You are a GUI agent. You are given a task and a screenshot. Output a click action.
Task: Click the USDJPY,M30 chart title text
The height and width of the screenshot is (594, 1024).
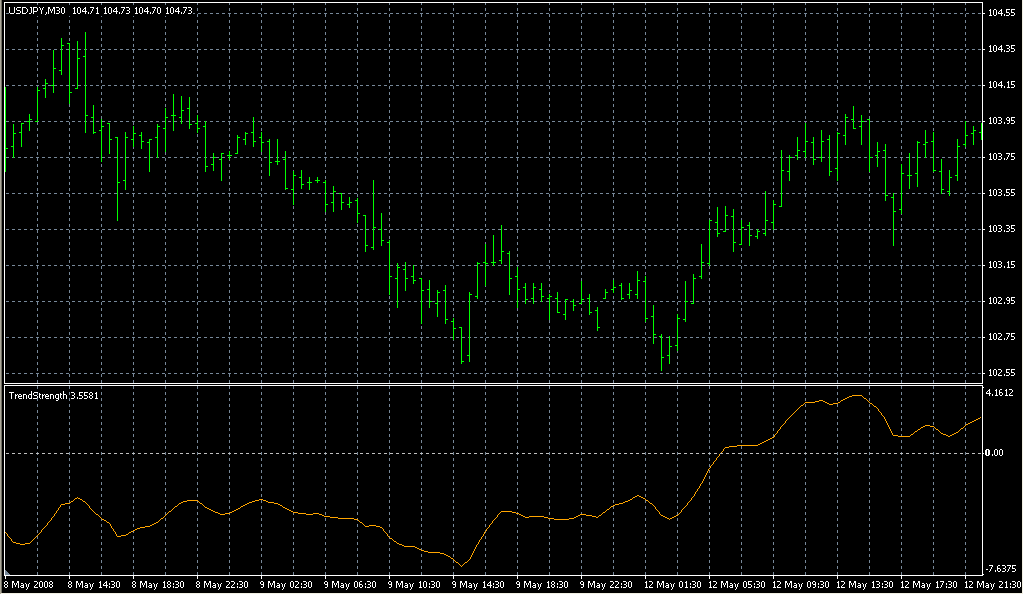36,11
